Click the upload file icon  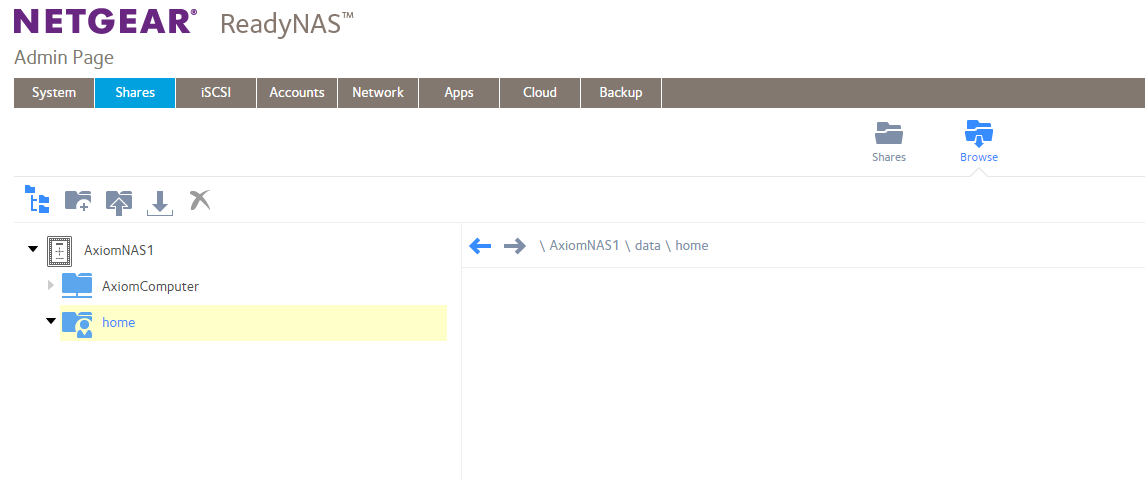click(119, 202)
